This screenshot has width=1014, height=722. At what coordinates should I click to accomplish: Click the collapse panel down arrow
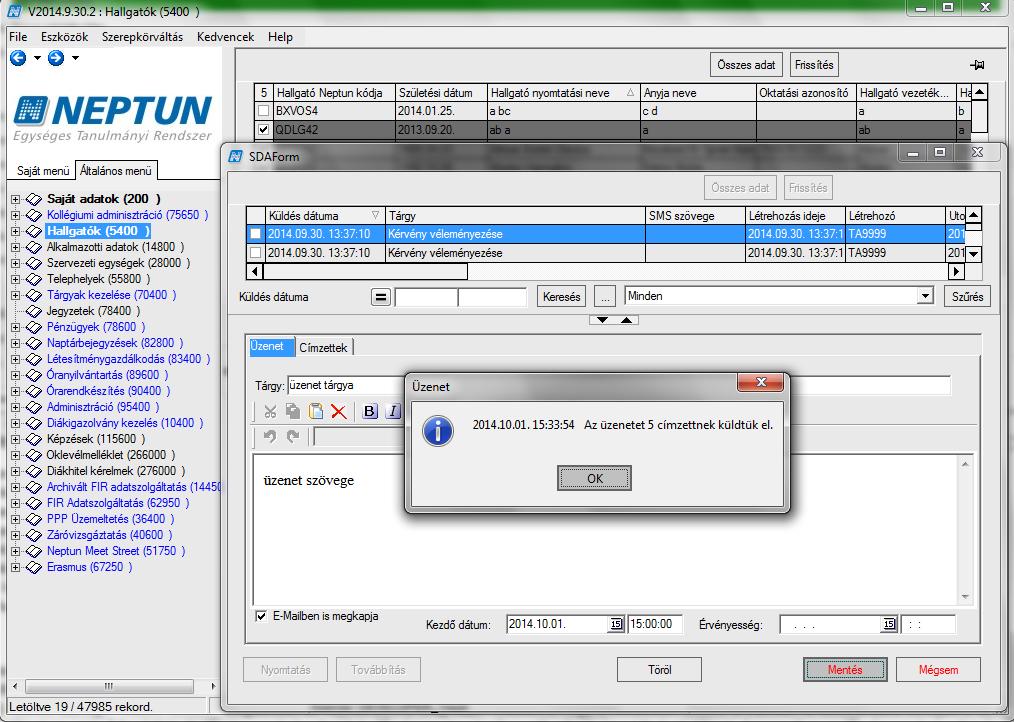[602, 320]
